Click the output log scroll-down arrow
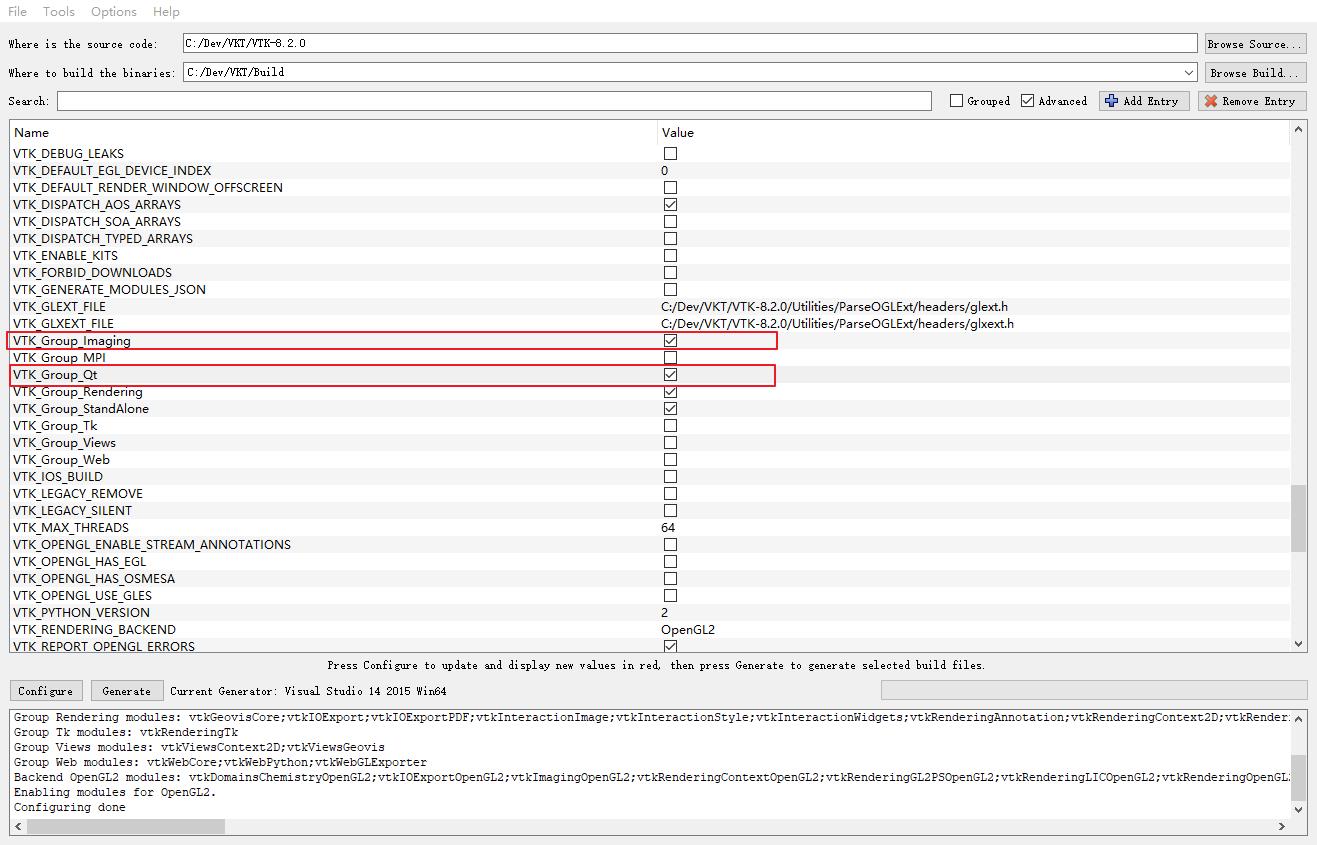The height and width of the screenshot is (845, 1317). (1299, 809)
